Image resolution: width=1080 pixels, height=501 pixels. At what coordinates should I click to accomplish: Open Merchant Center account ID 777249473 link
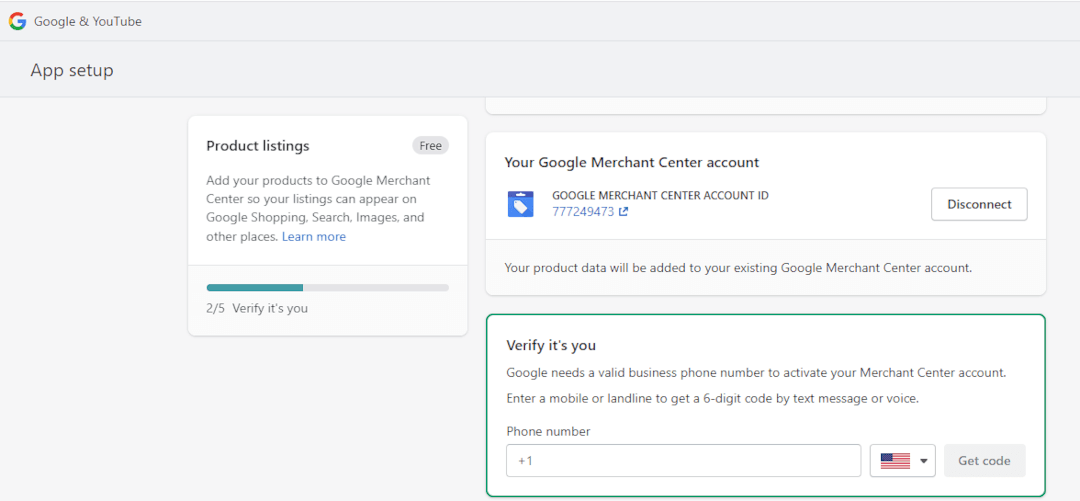click(583, 212)
